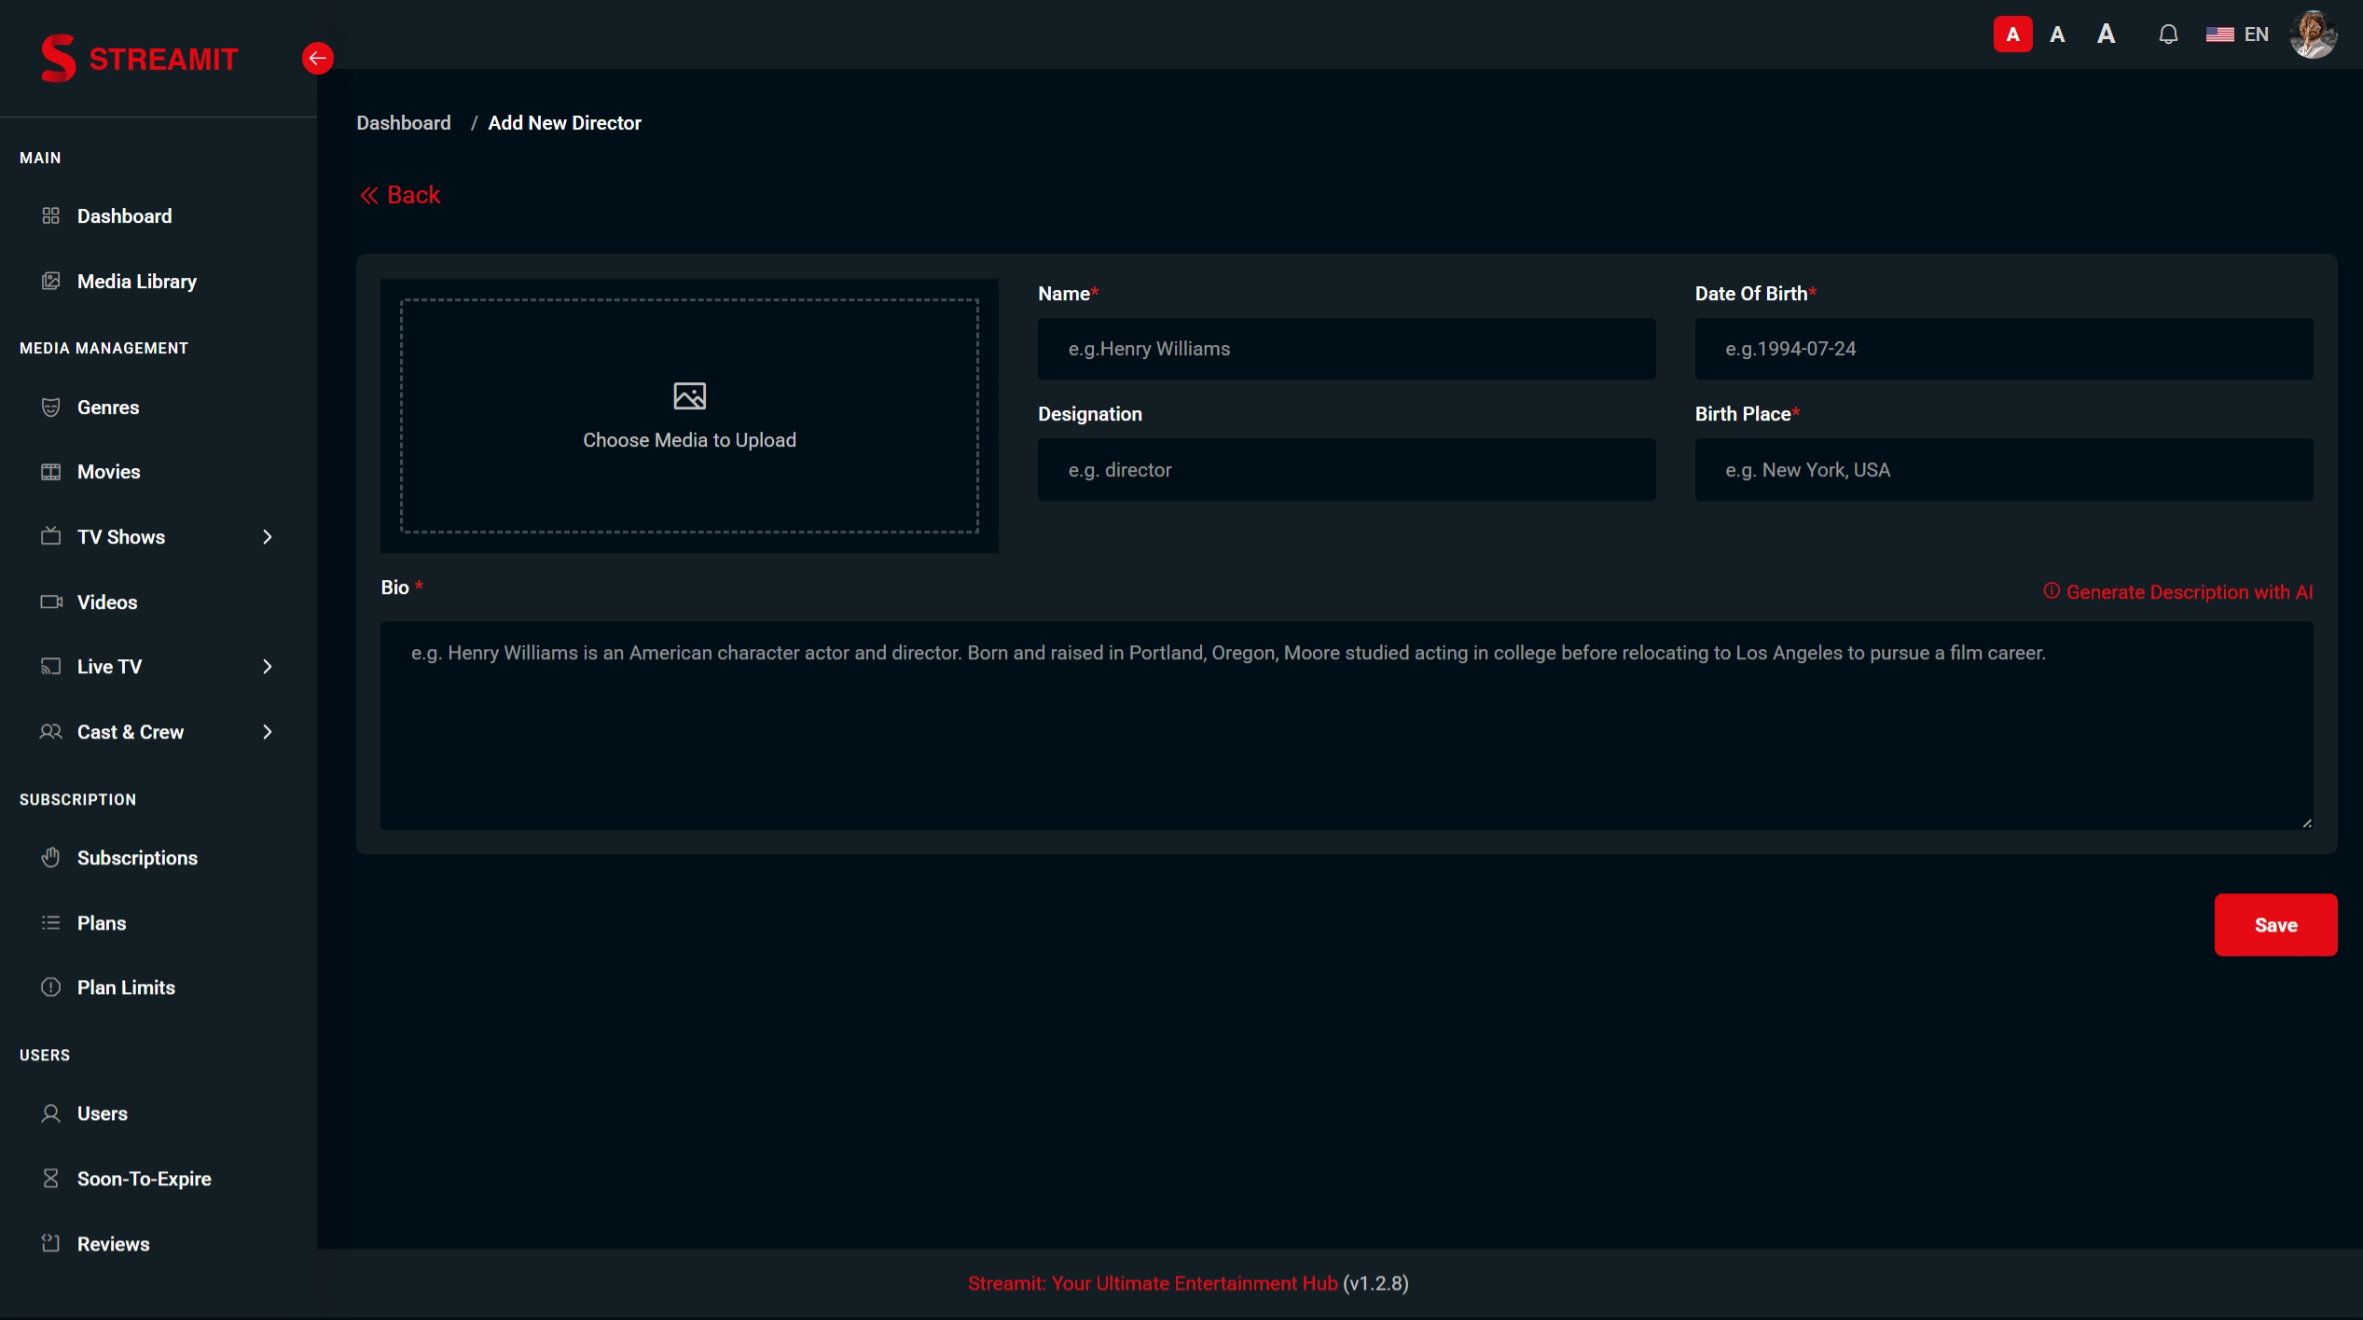The width and height of the screenshot is (2363, 1320).
Task: Open user profile avatar menu
Action: 2313,34
